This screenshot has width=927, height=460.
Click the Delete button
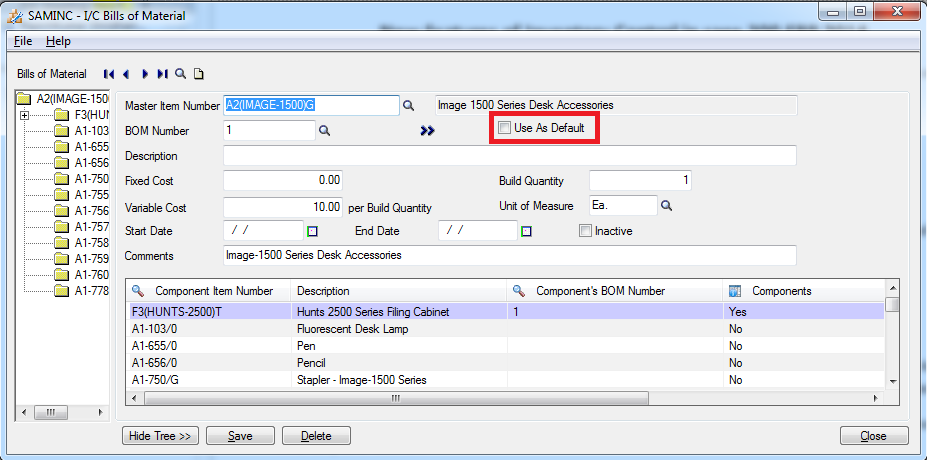tap(316, 436)
